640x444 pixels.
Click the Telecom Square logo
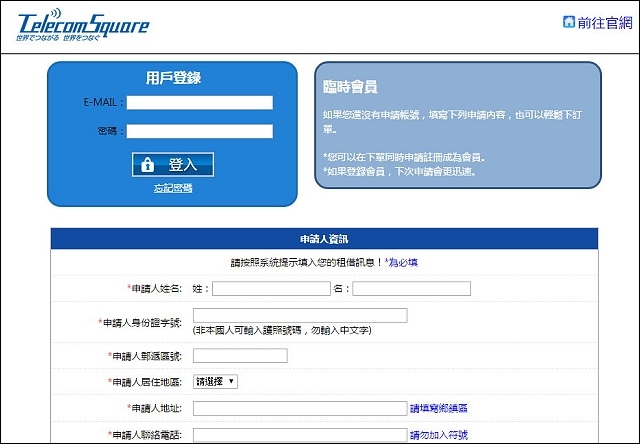click(83, 25)
